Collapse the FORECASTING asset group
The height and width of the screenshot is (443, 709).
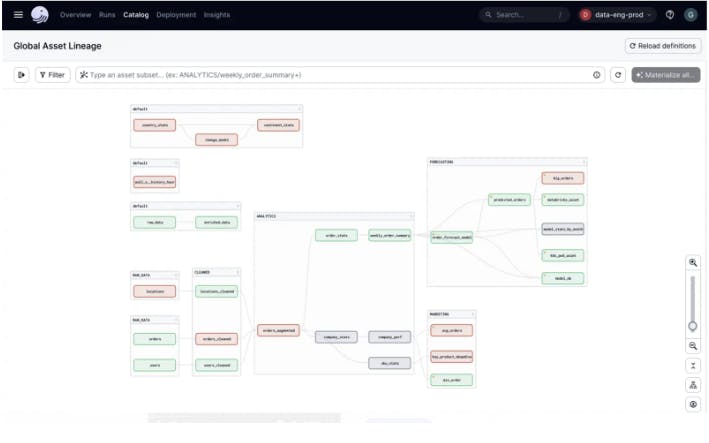(x=583, y=161)
